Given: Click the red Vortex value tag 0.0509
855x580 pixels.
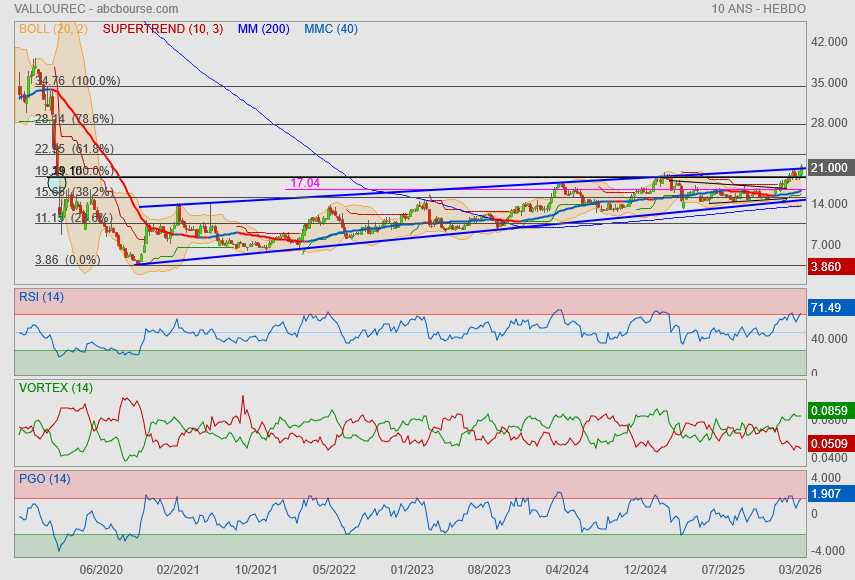Looking at the screenshot, I should coord(830,444).
